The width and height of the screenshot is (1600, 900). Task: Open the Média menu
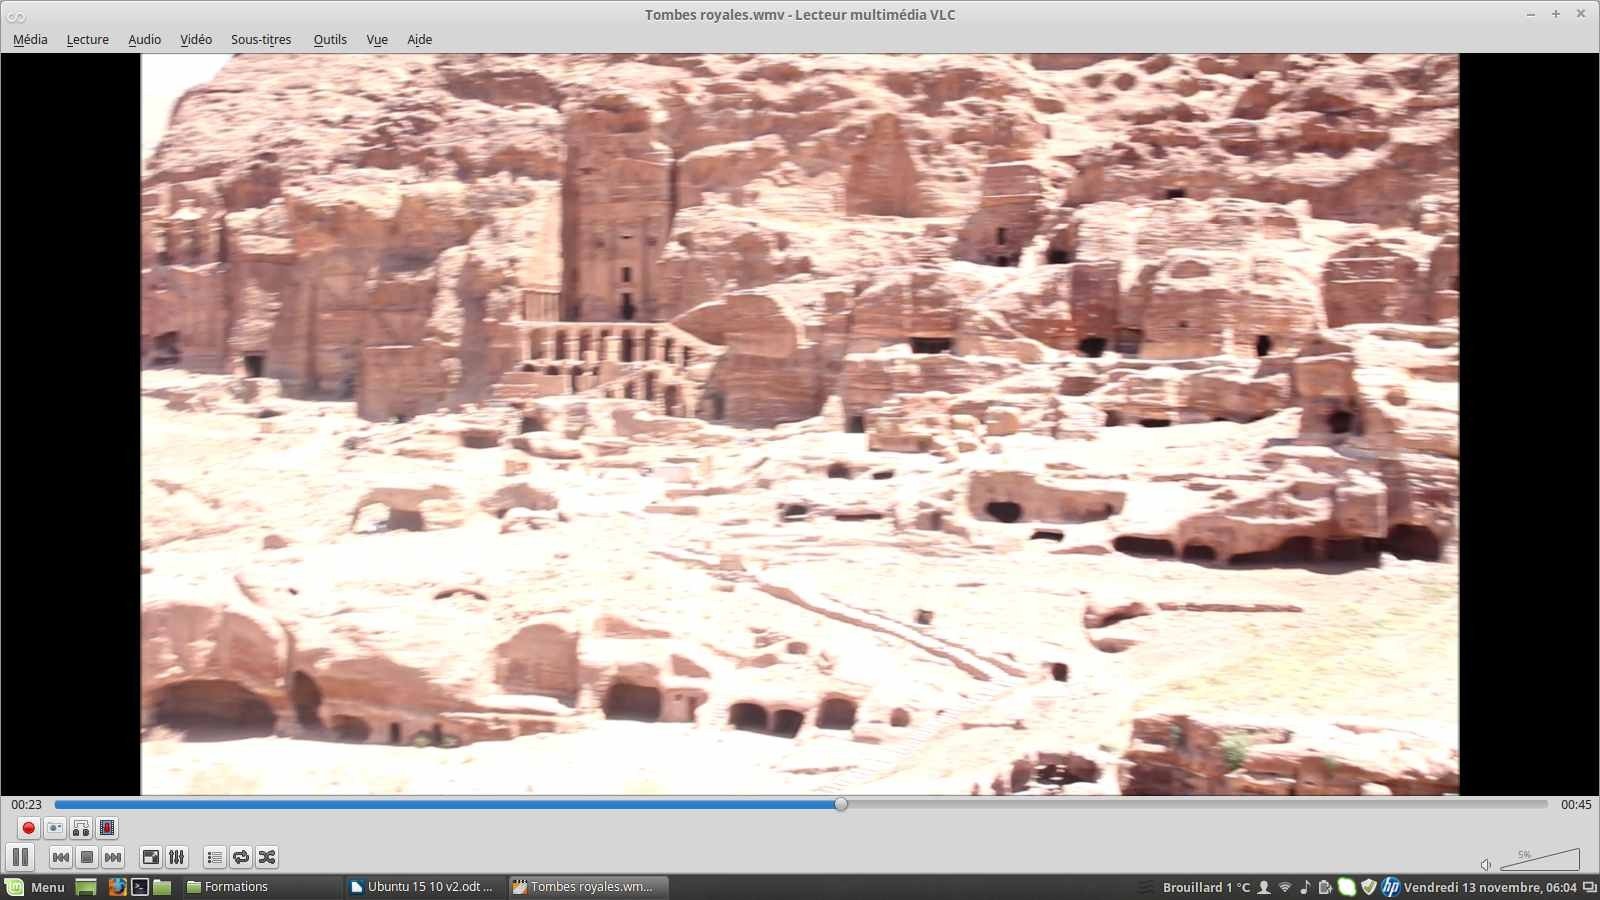[30, 40]
